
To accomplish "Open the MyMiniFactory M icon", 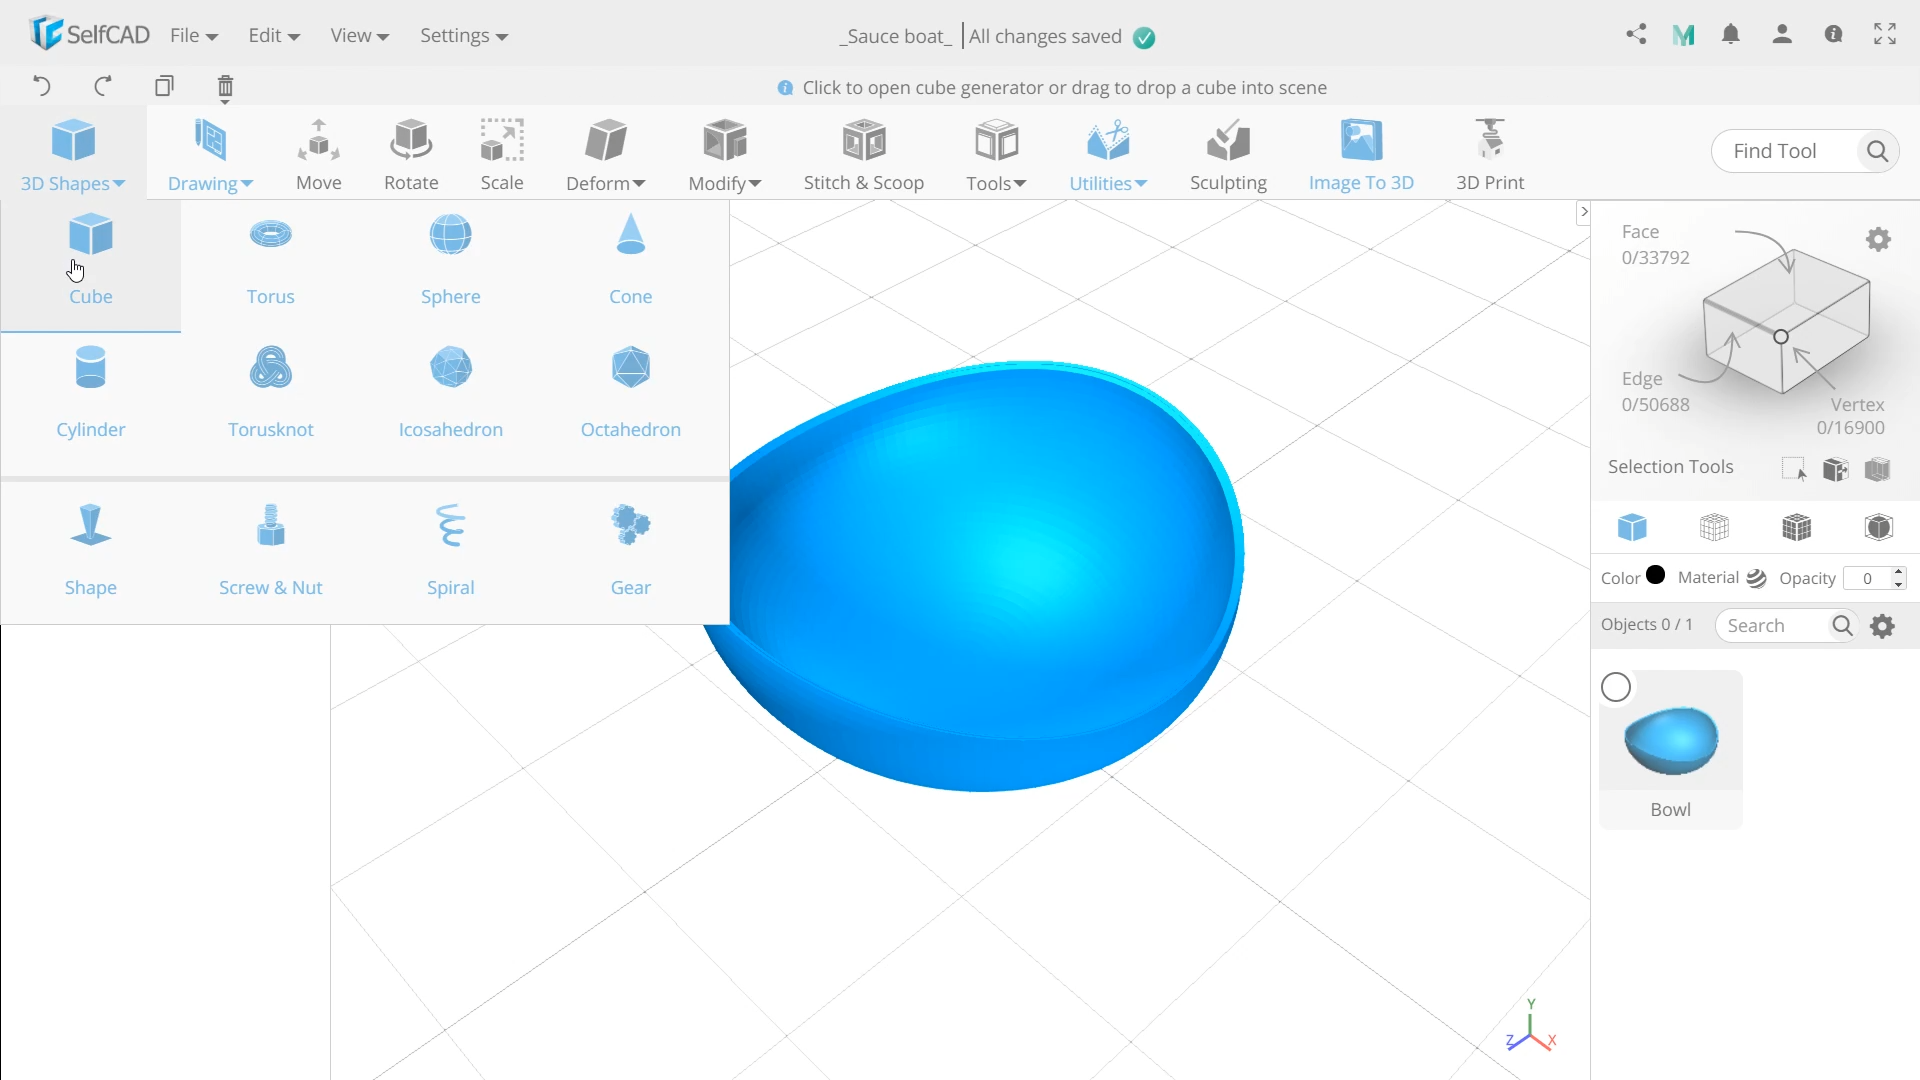I will [1683, 36].
